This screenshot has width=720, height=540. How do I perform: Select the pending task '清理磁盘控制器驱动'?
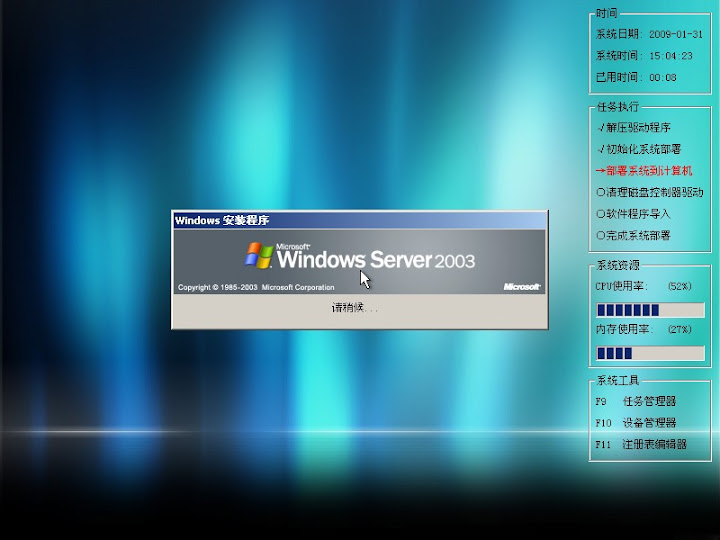click(650, 192)
